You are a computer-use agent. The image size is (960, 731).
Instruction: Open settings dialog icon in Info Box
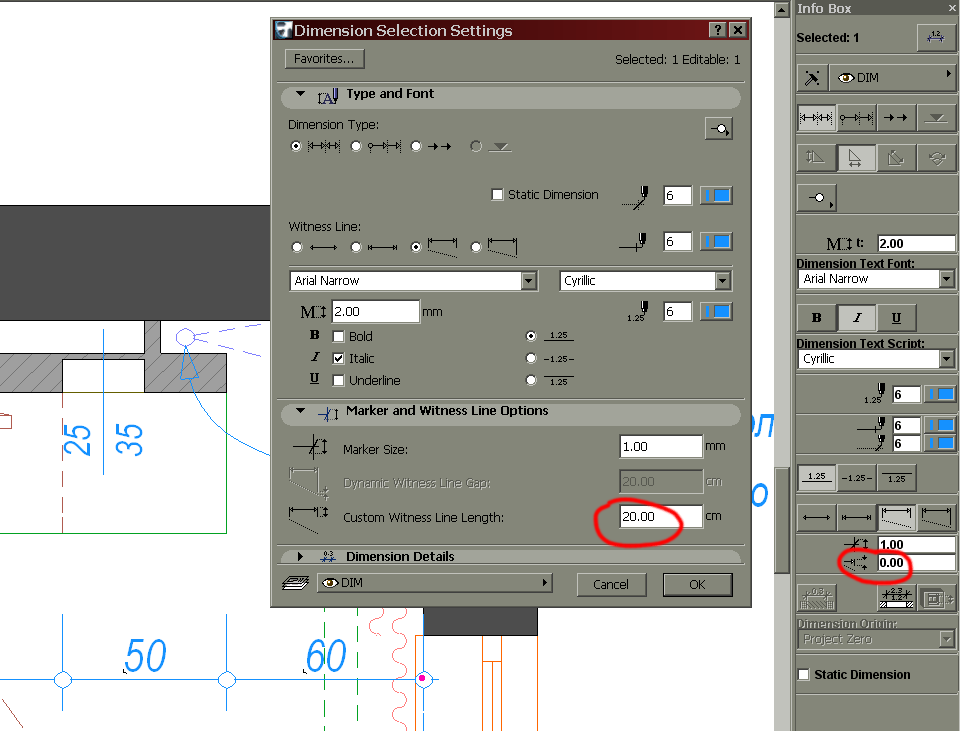[936, 37]
